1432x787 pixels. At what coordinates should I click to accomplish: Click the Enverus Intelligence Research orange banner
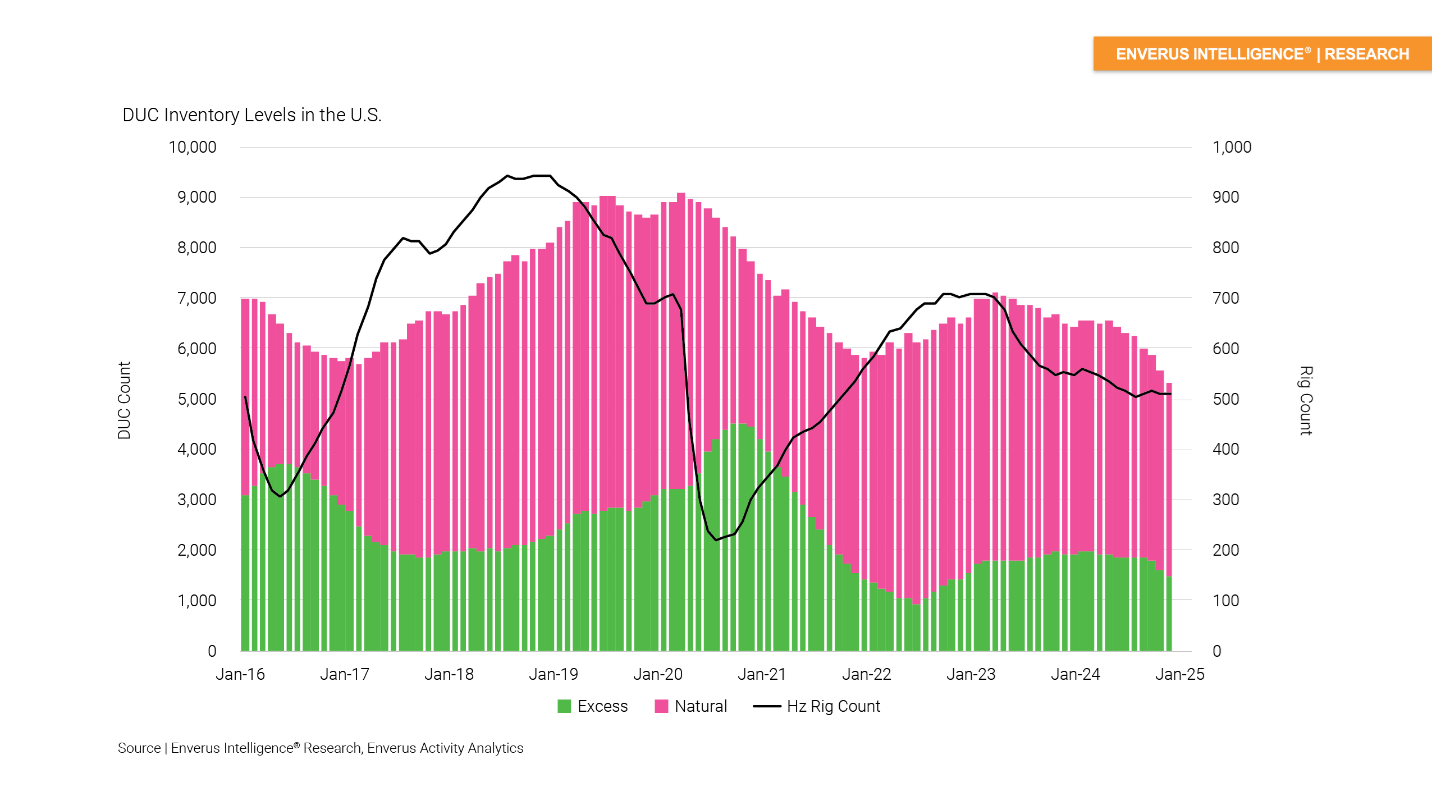click(1262, 54)
